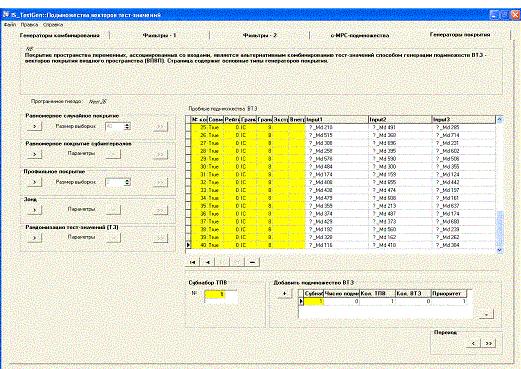Focus the random coverage sample size field

(x=115, y=126)
